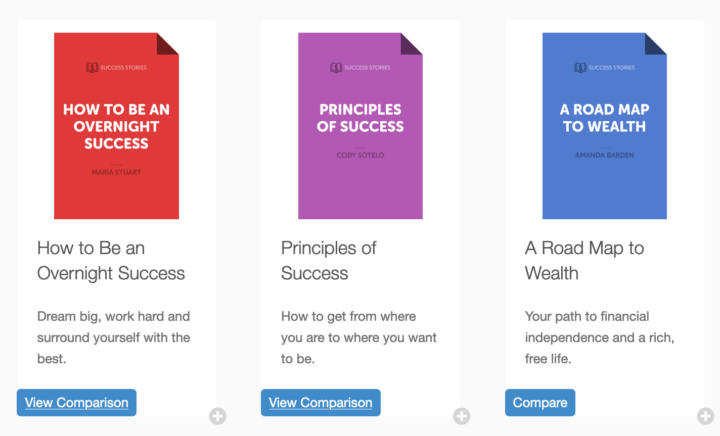Open the purple Principles of Success cover

pyautogui.click(x=360, y=125)
